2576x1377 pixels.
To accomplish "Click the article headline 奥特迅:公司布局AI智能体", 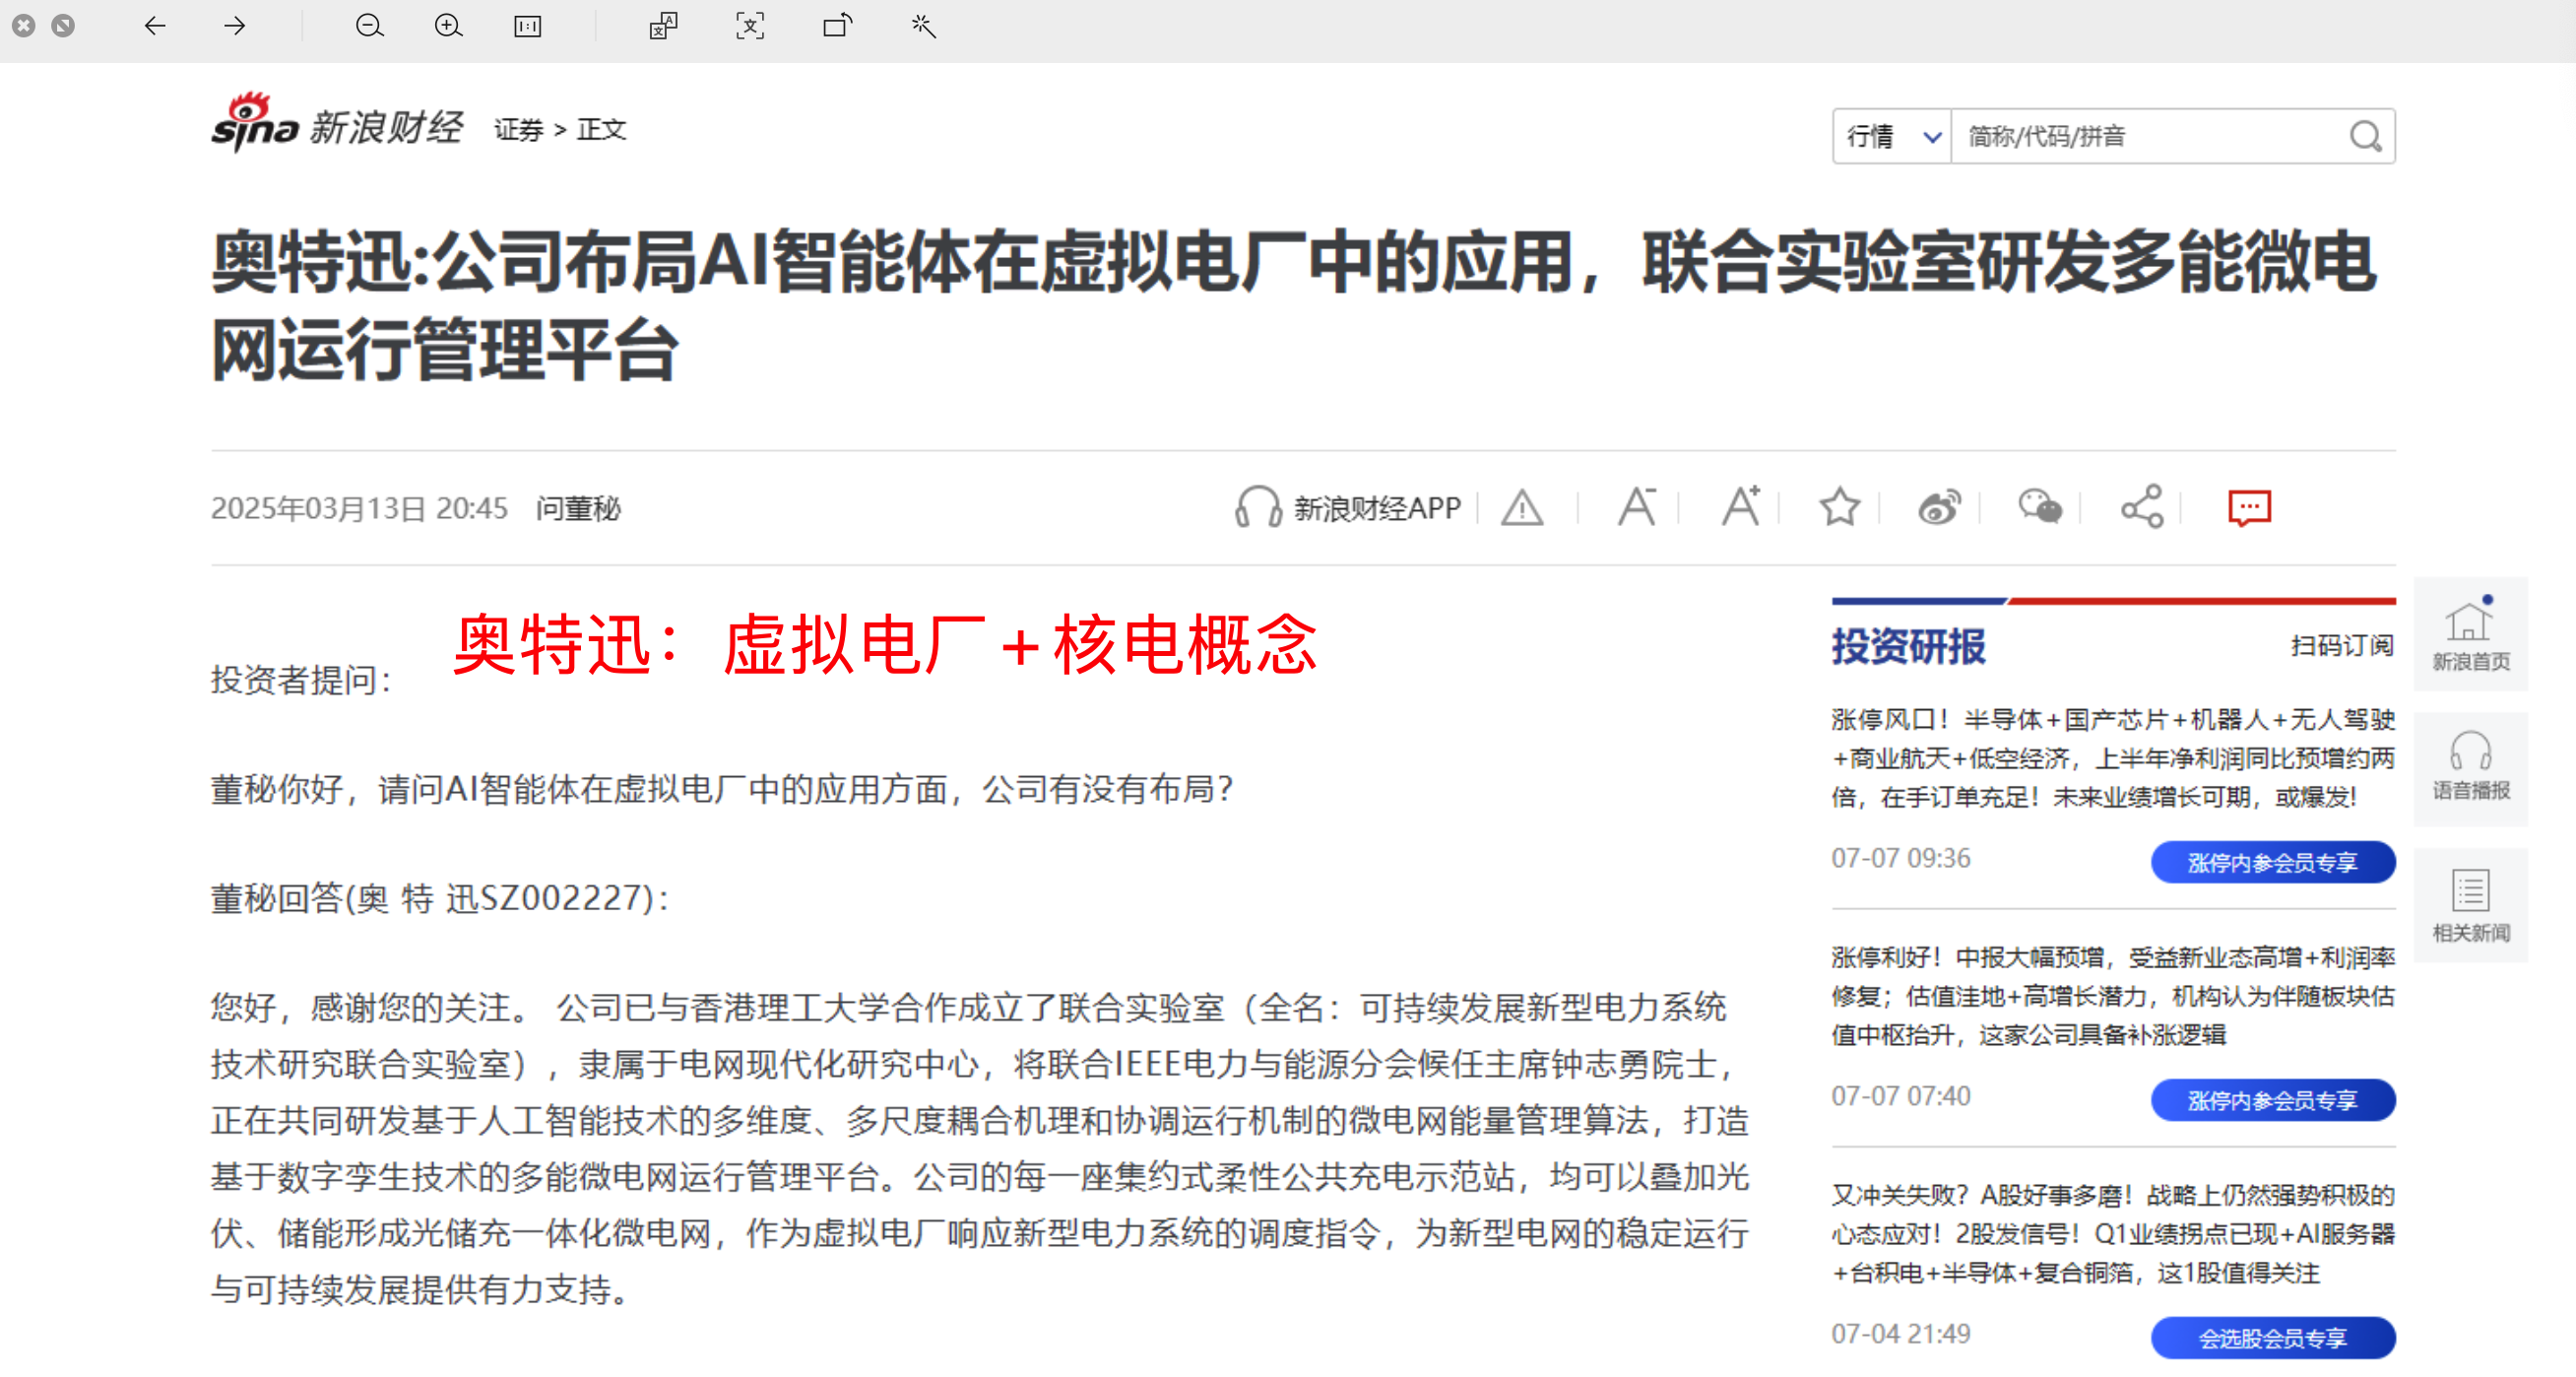I will point(1293,306).
